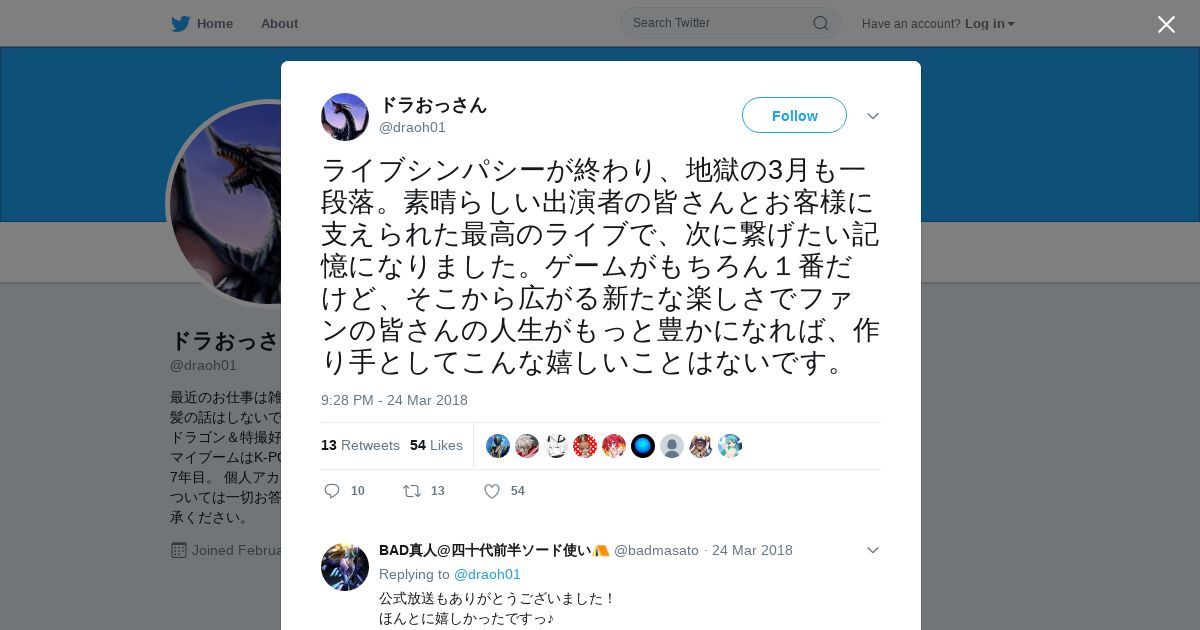
Task: Like the tweet with the heart icon
Action: pos(491,490)
